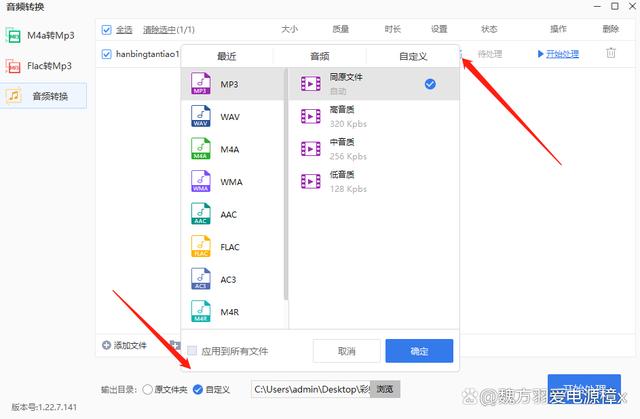
Task: Pick the M4A format icon
Action: 201,150
